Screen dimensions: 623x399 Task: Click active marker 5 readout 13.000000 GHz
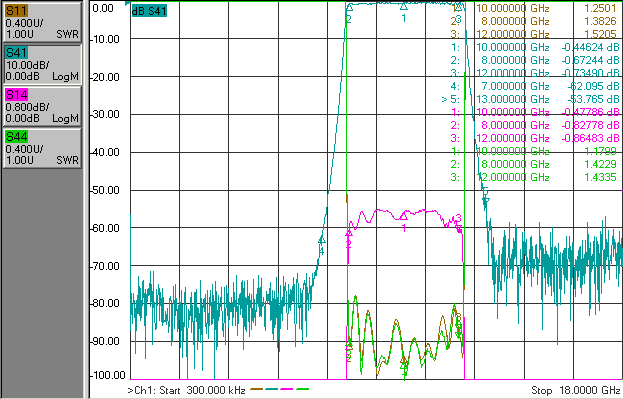(x=513, y=99)
